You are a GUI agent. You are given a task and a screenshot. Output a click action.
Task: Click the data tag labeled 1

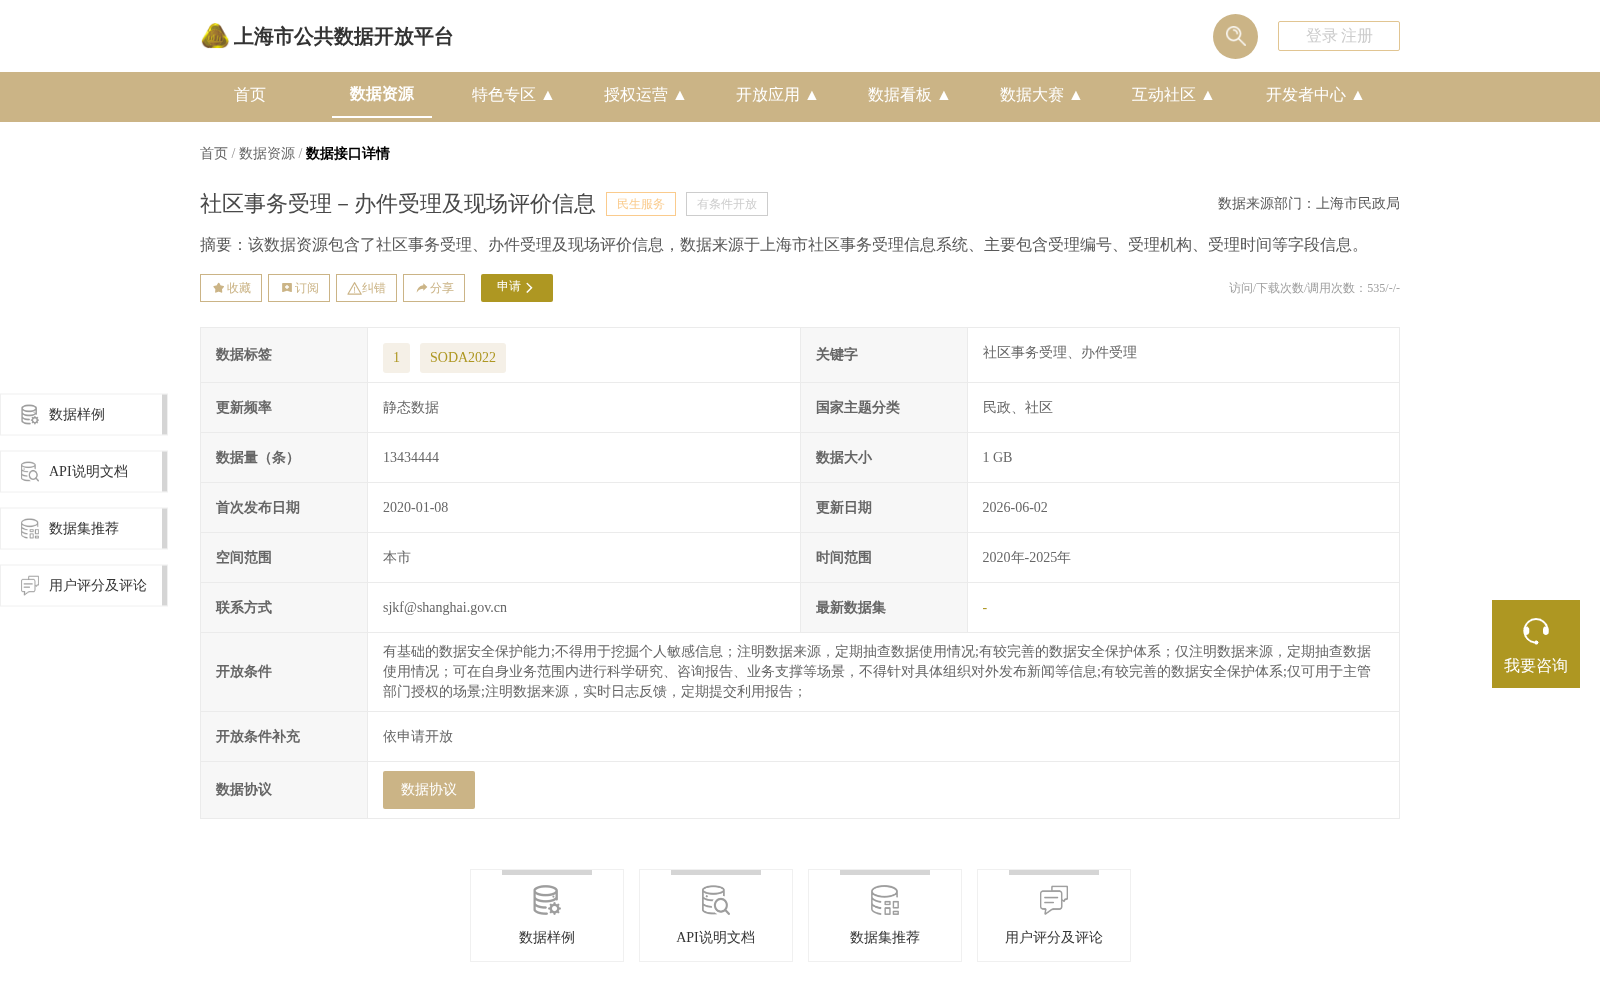coord(396,358)
